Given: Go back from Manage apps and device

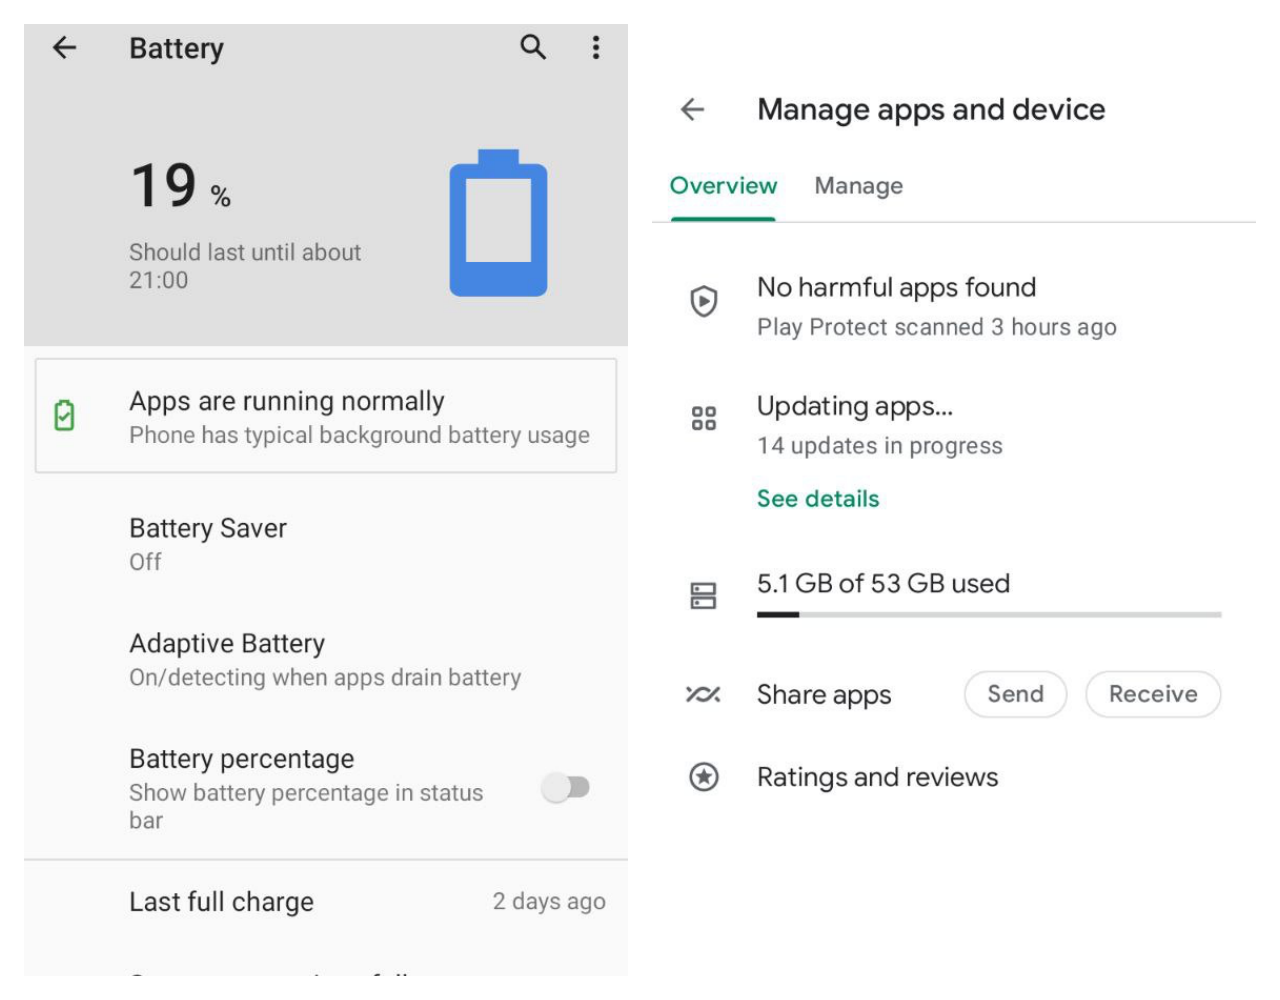Looking at the screenshot, I should tap(693, 109).
